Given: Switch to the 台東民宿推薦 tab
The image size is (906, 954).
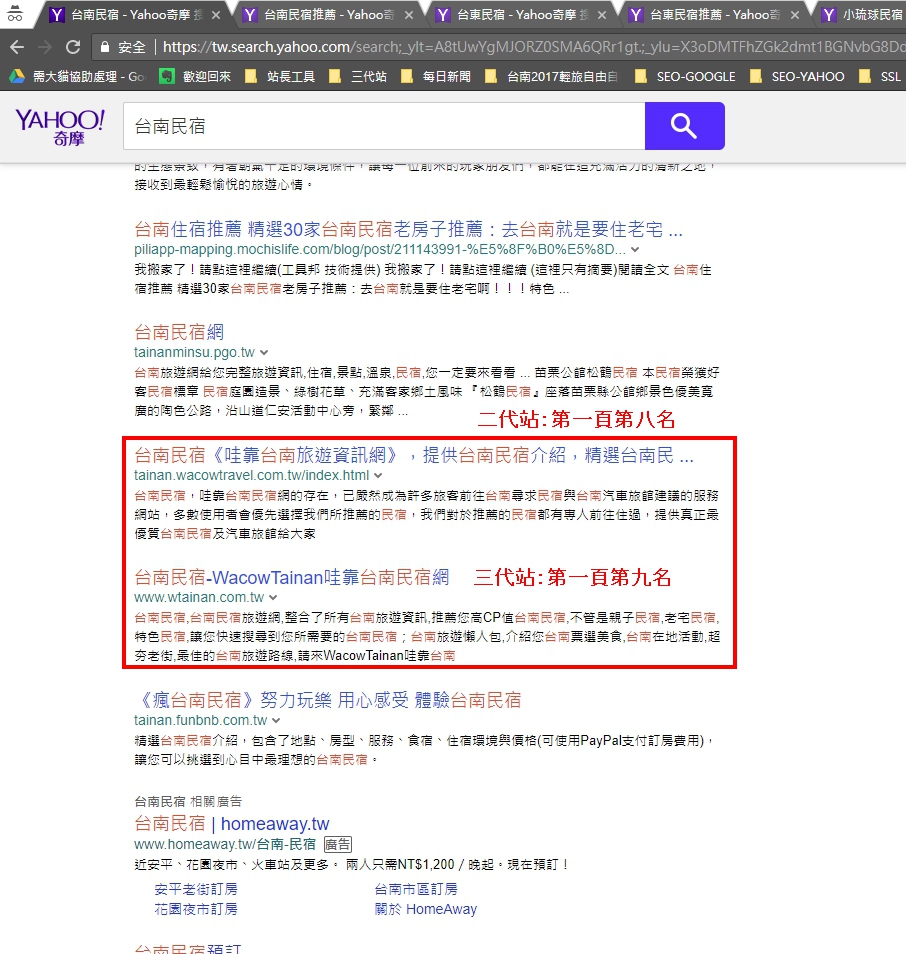Looking at the screenshot, I should (x=714, y=15).
